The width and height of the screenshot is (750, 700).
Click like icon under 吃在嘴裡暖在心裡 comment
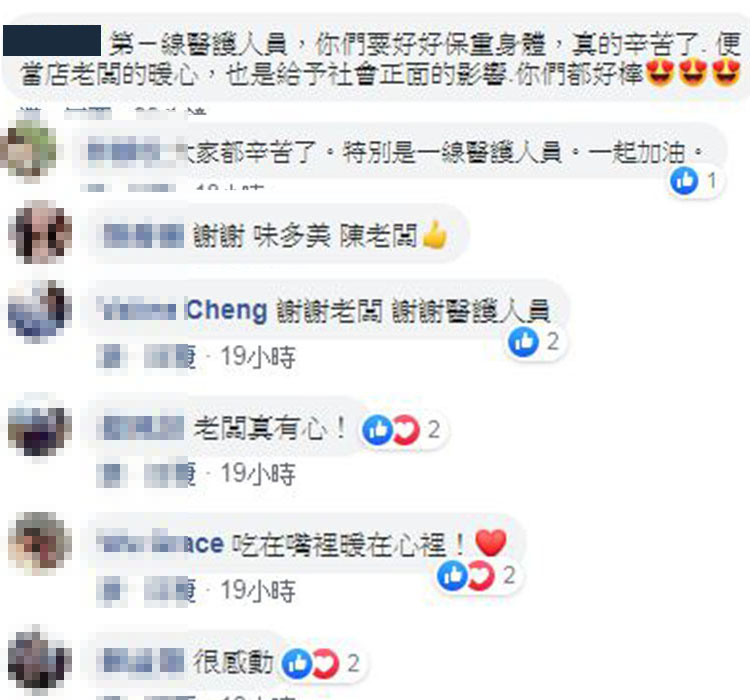(x=452, y=575)
